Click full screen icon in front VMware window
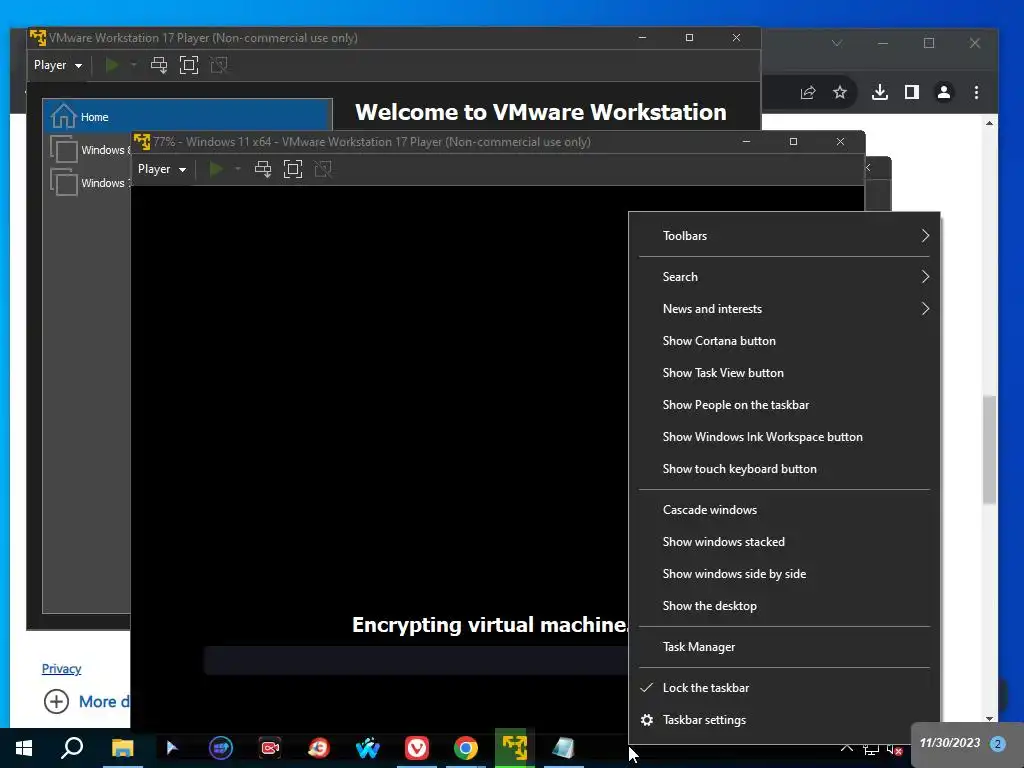 [x=293, y=169]
